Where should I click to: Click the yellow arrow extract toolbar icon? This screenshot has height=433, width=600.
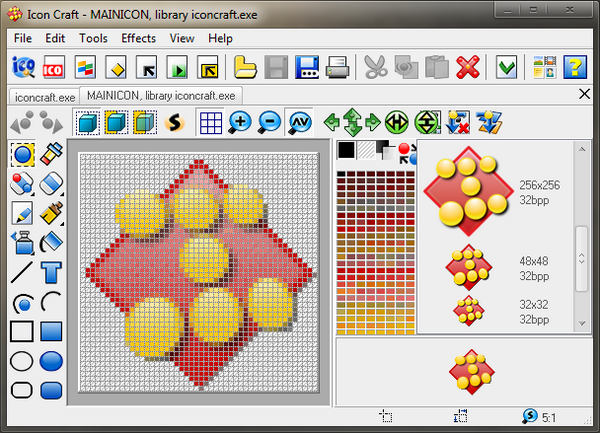click(208, 67)
